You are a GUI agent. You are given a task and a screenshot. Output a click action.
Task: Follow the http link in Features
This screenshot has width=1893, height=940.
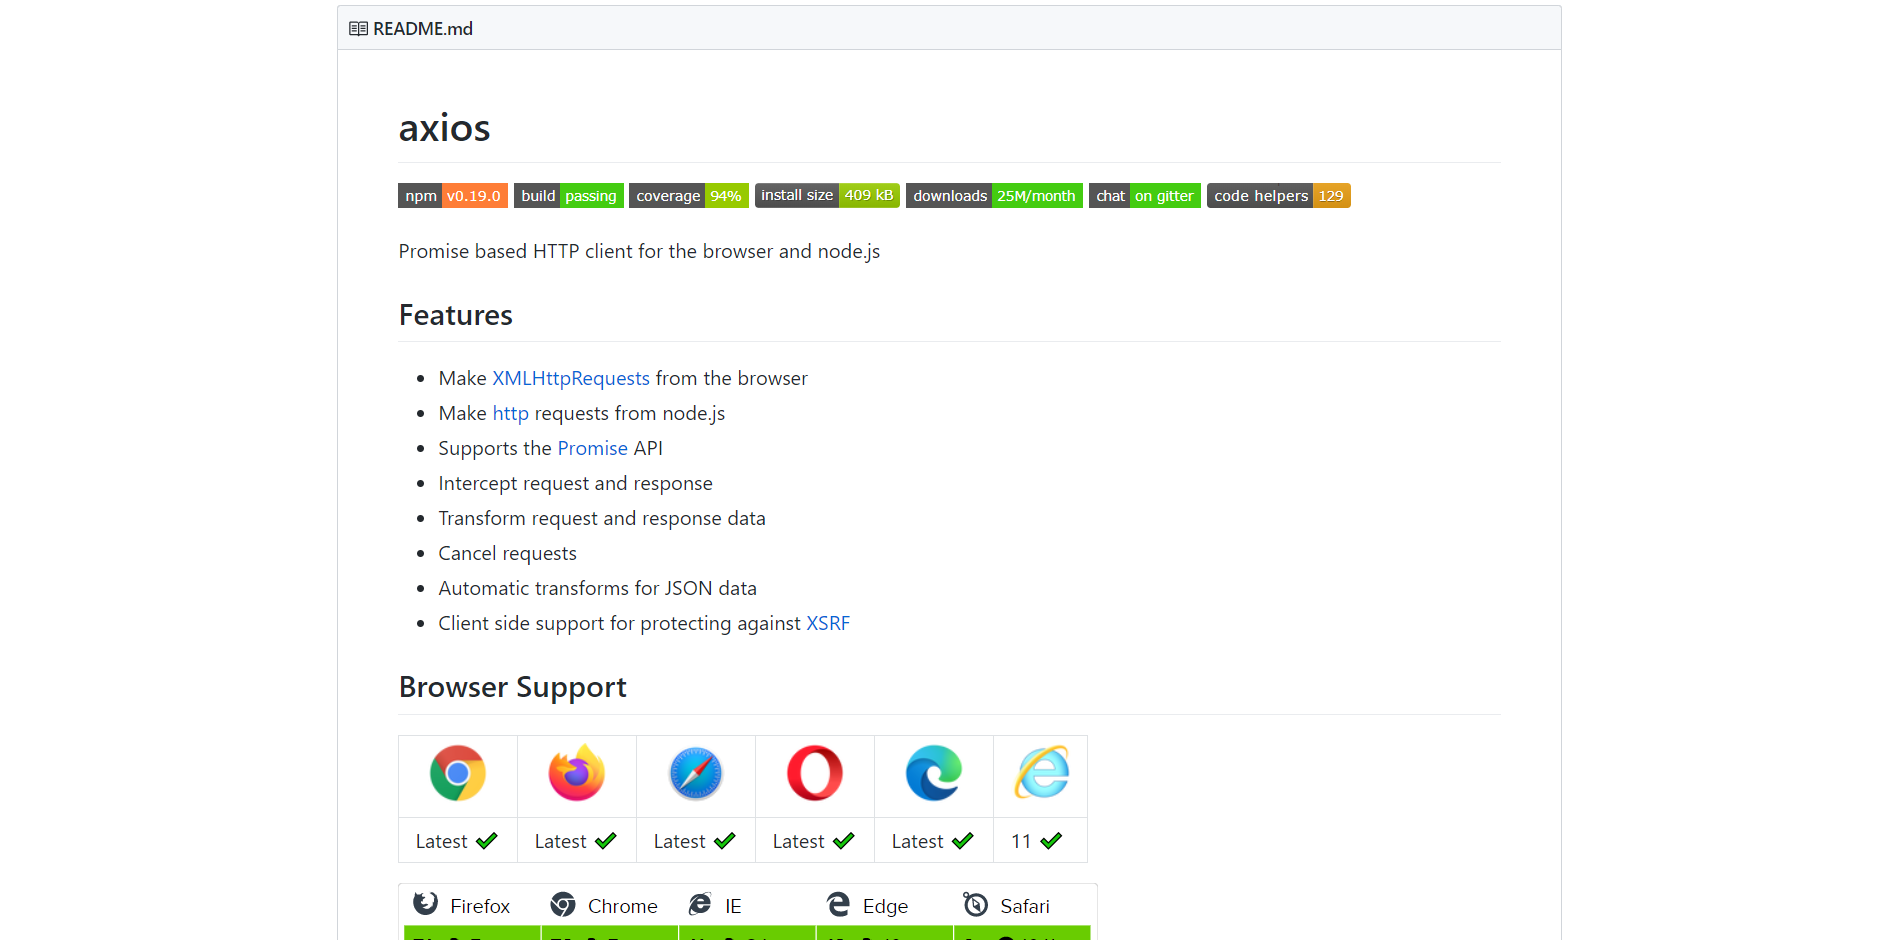[x=510, y=413]
